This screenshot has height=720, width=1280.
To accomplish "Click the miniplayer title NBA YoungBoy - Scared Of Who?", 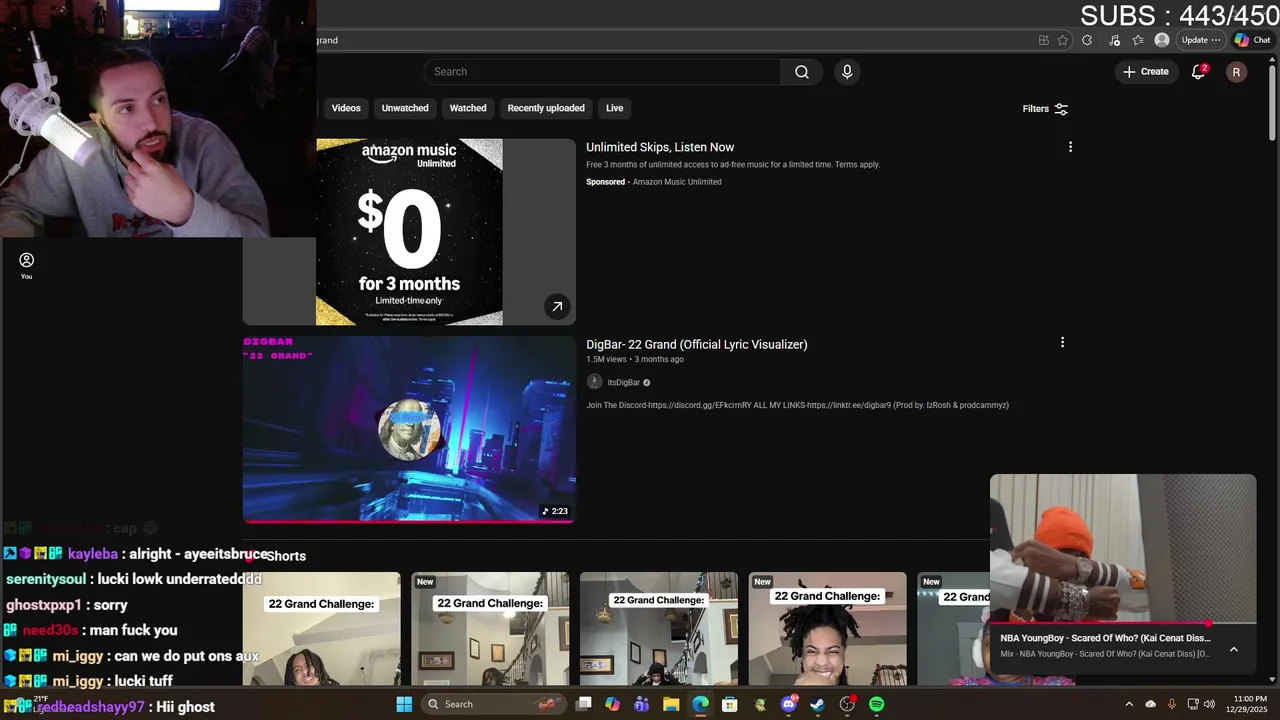I will click(x=1105, y=638).
